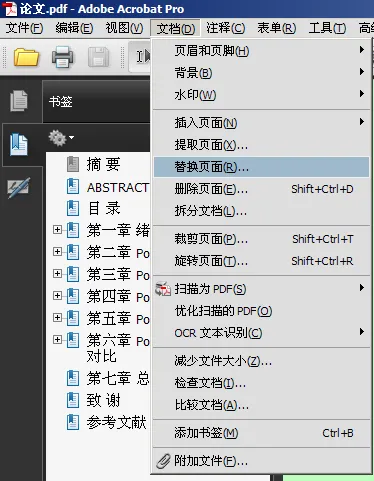The image size is (374, 481).
Task: Click the ABSTRACT bookmark icon
Action: click(x=73, y=186)
